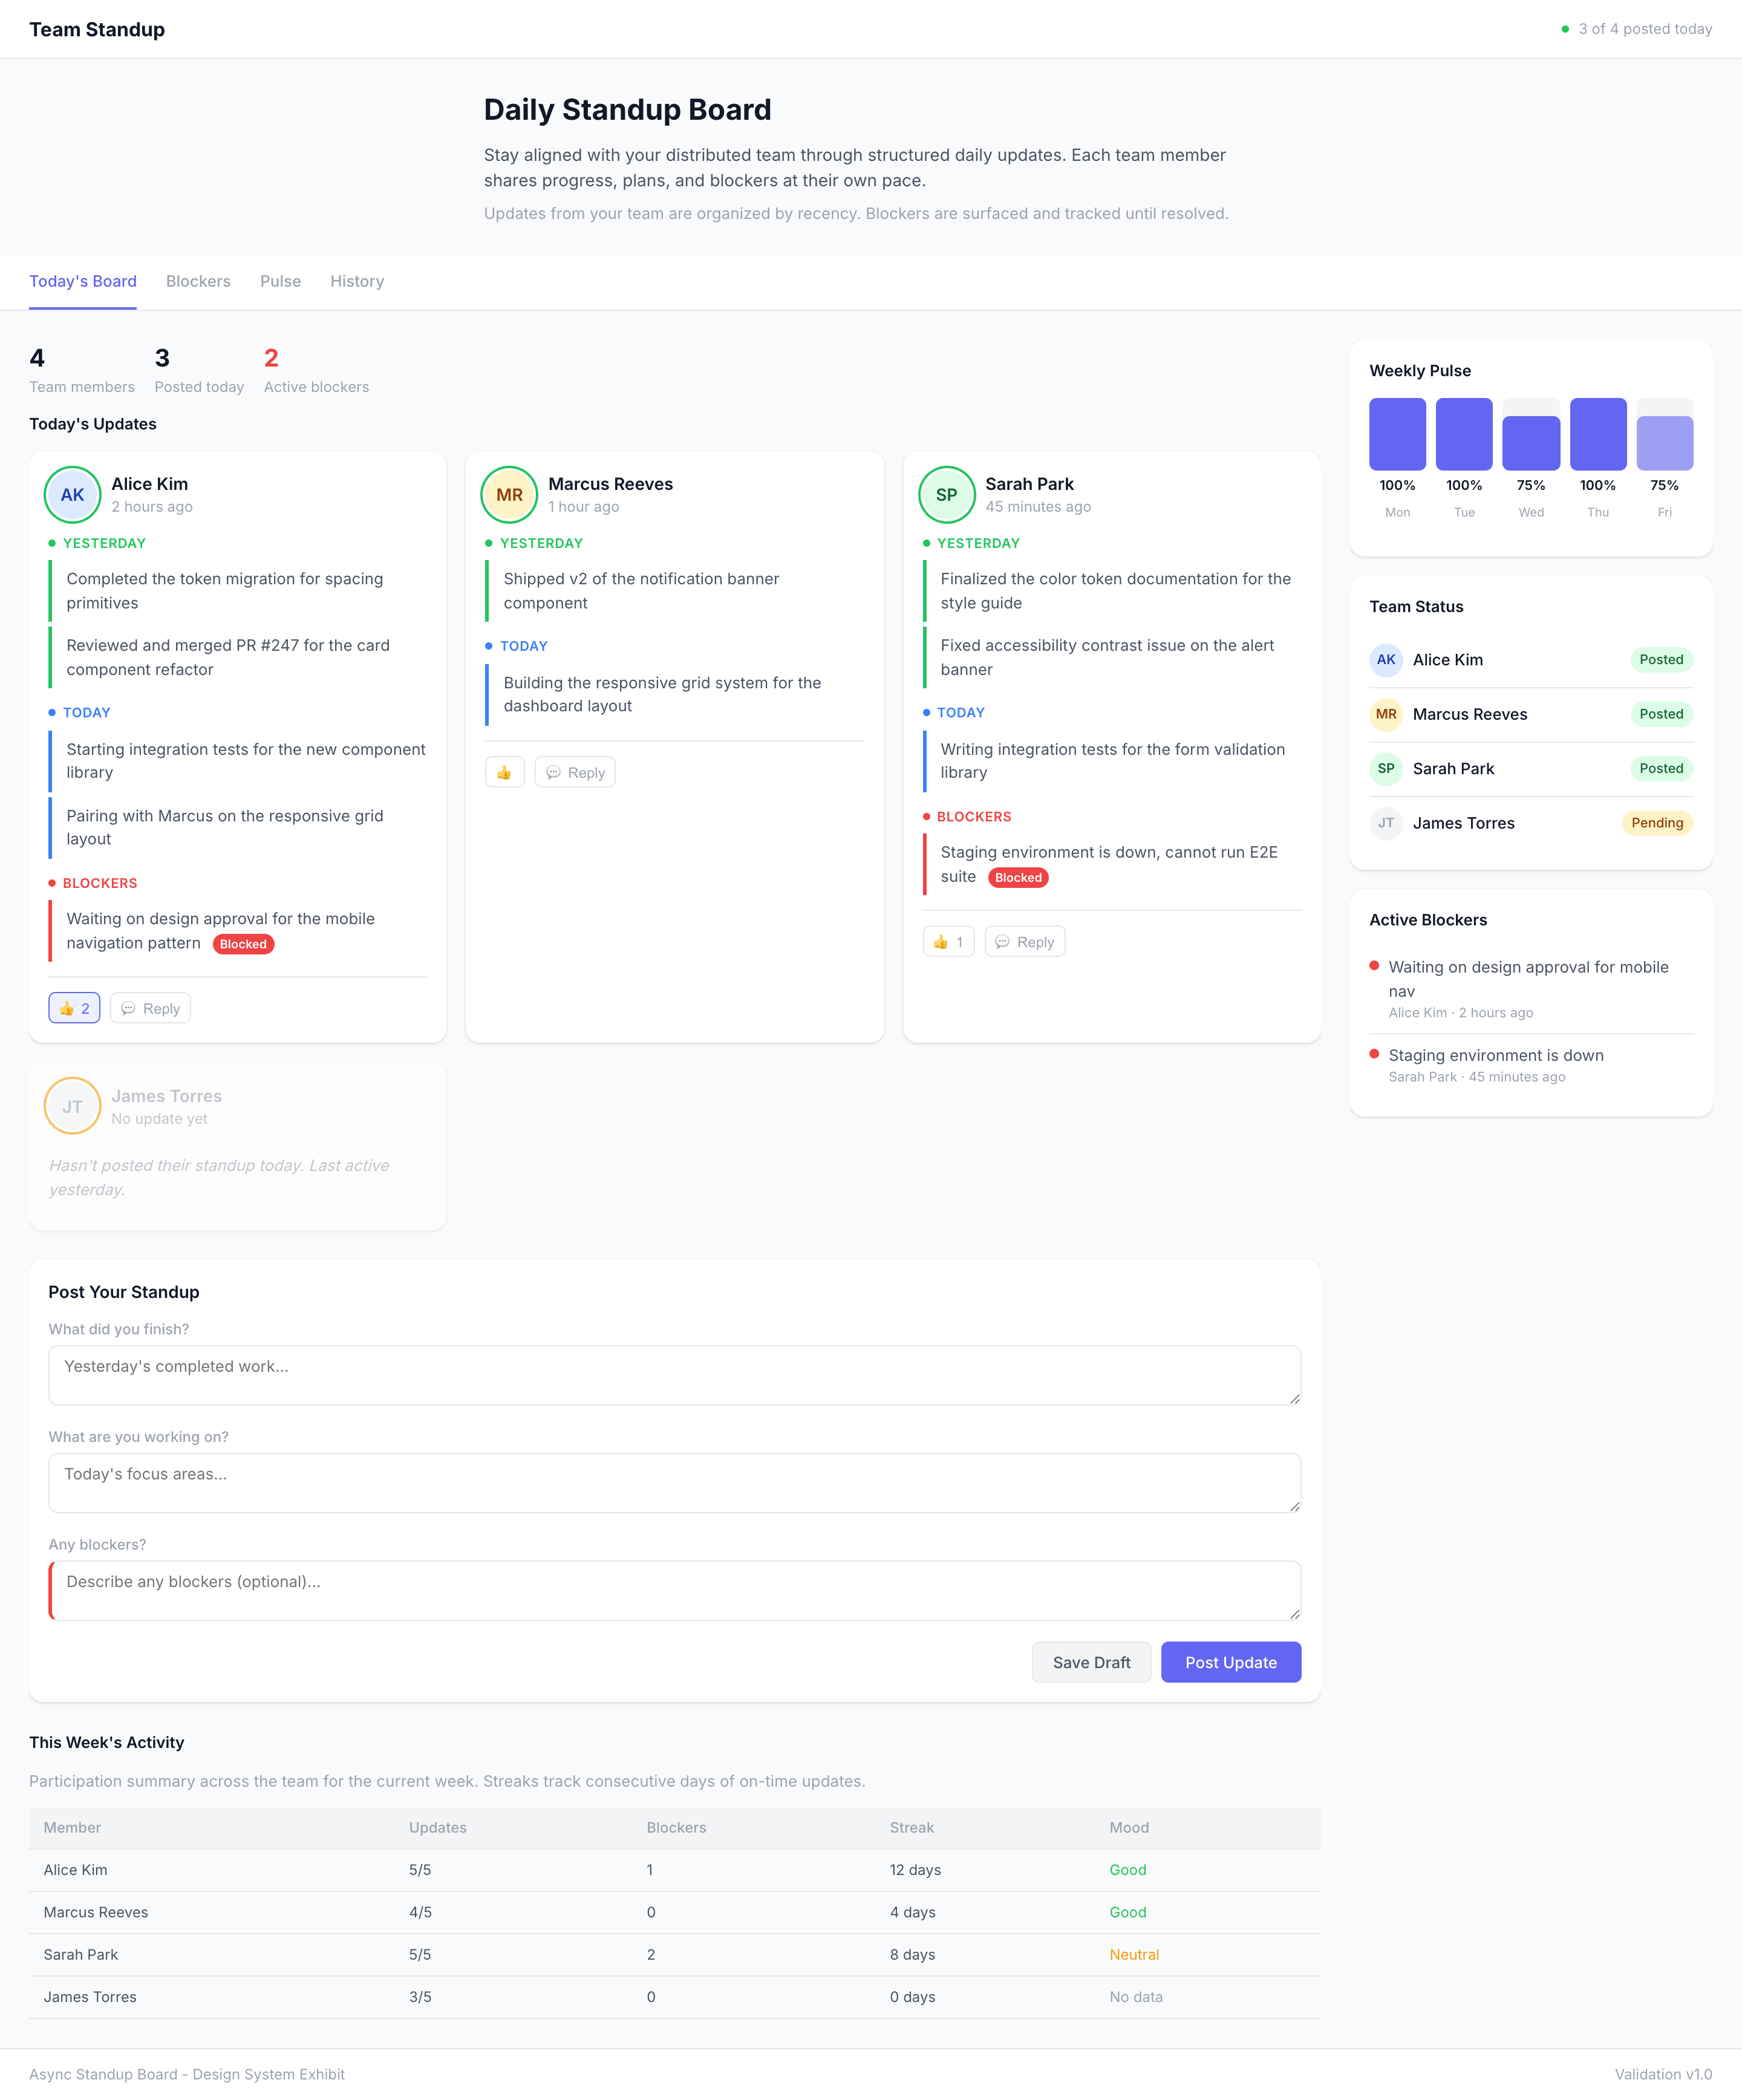Focus the 'What did you finish?' text area
This screenshot has height=2100, width=1742.
pos(674,1375)
